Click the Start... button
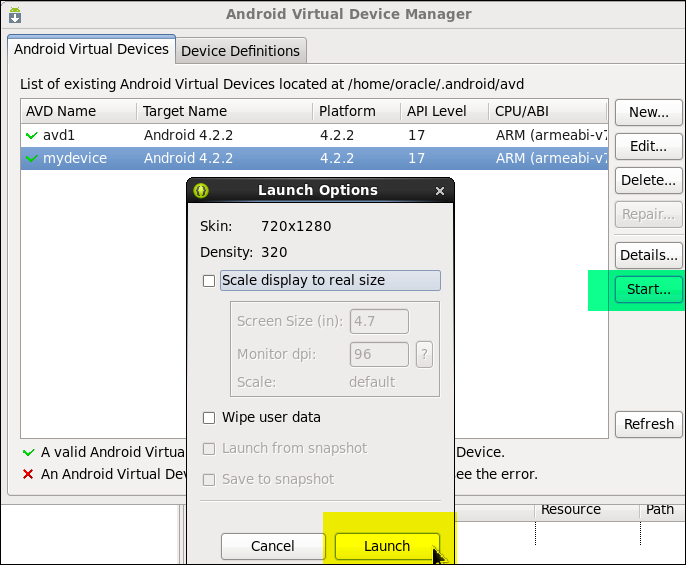The image size is (686, 565). pos(649,289)
